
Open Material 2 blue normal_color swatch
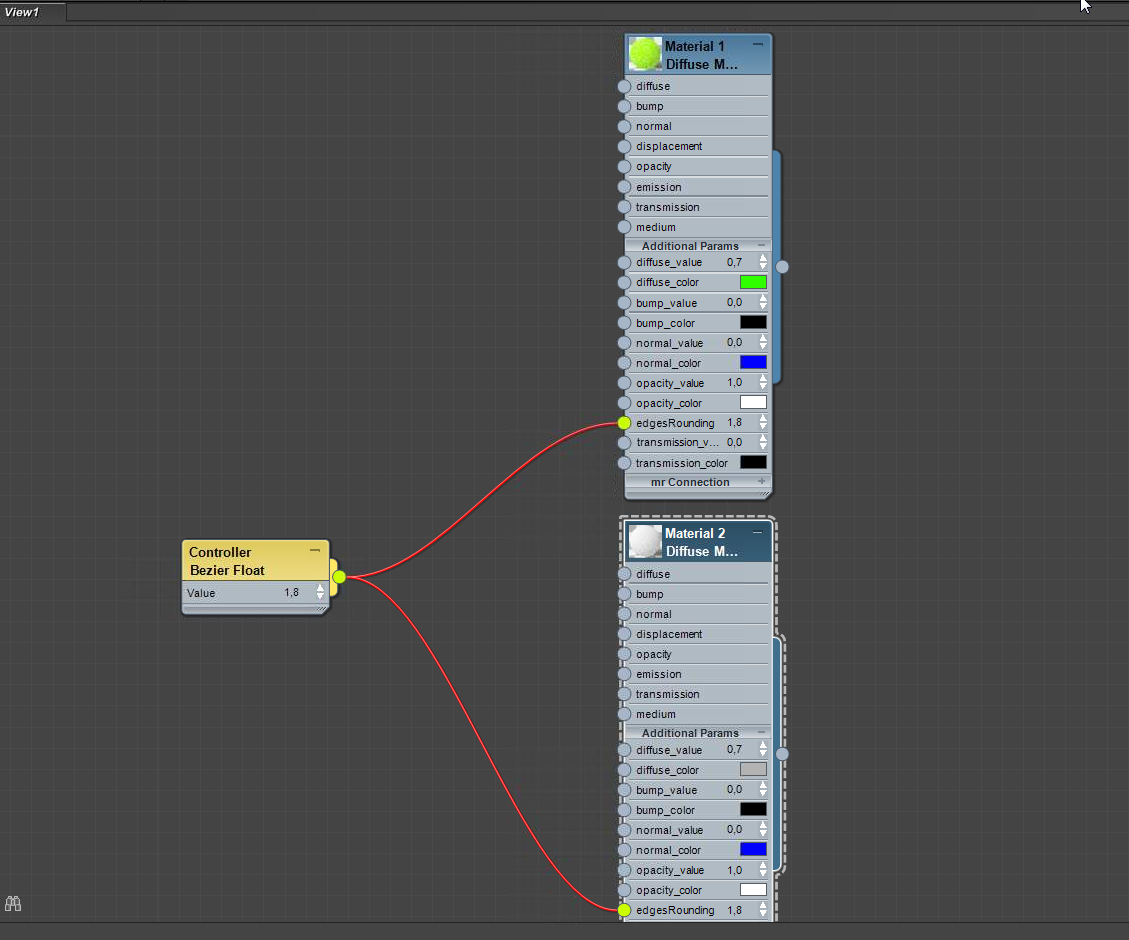(753, 850)
